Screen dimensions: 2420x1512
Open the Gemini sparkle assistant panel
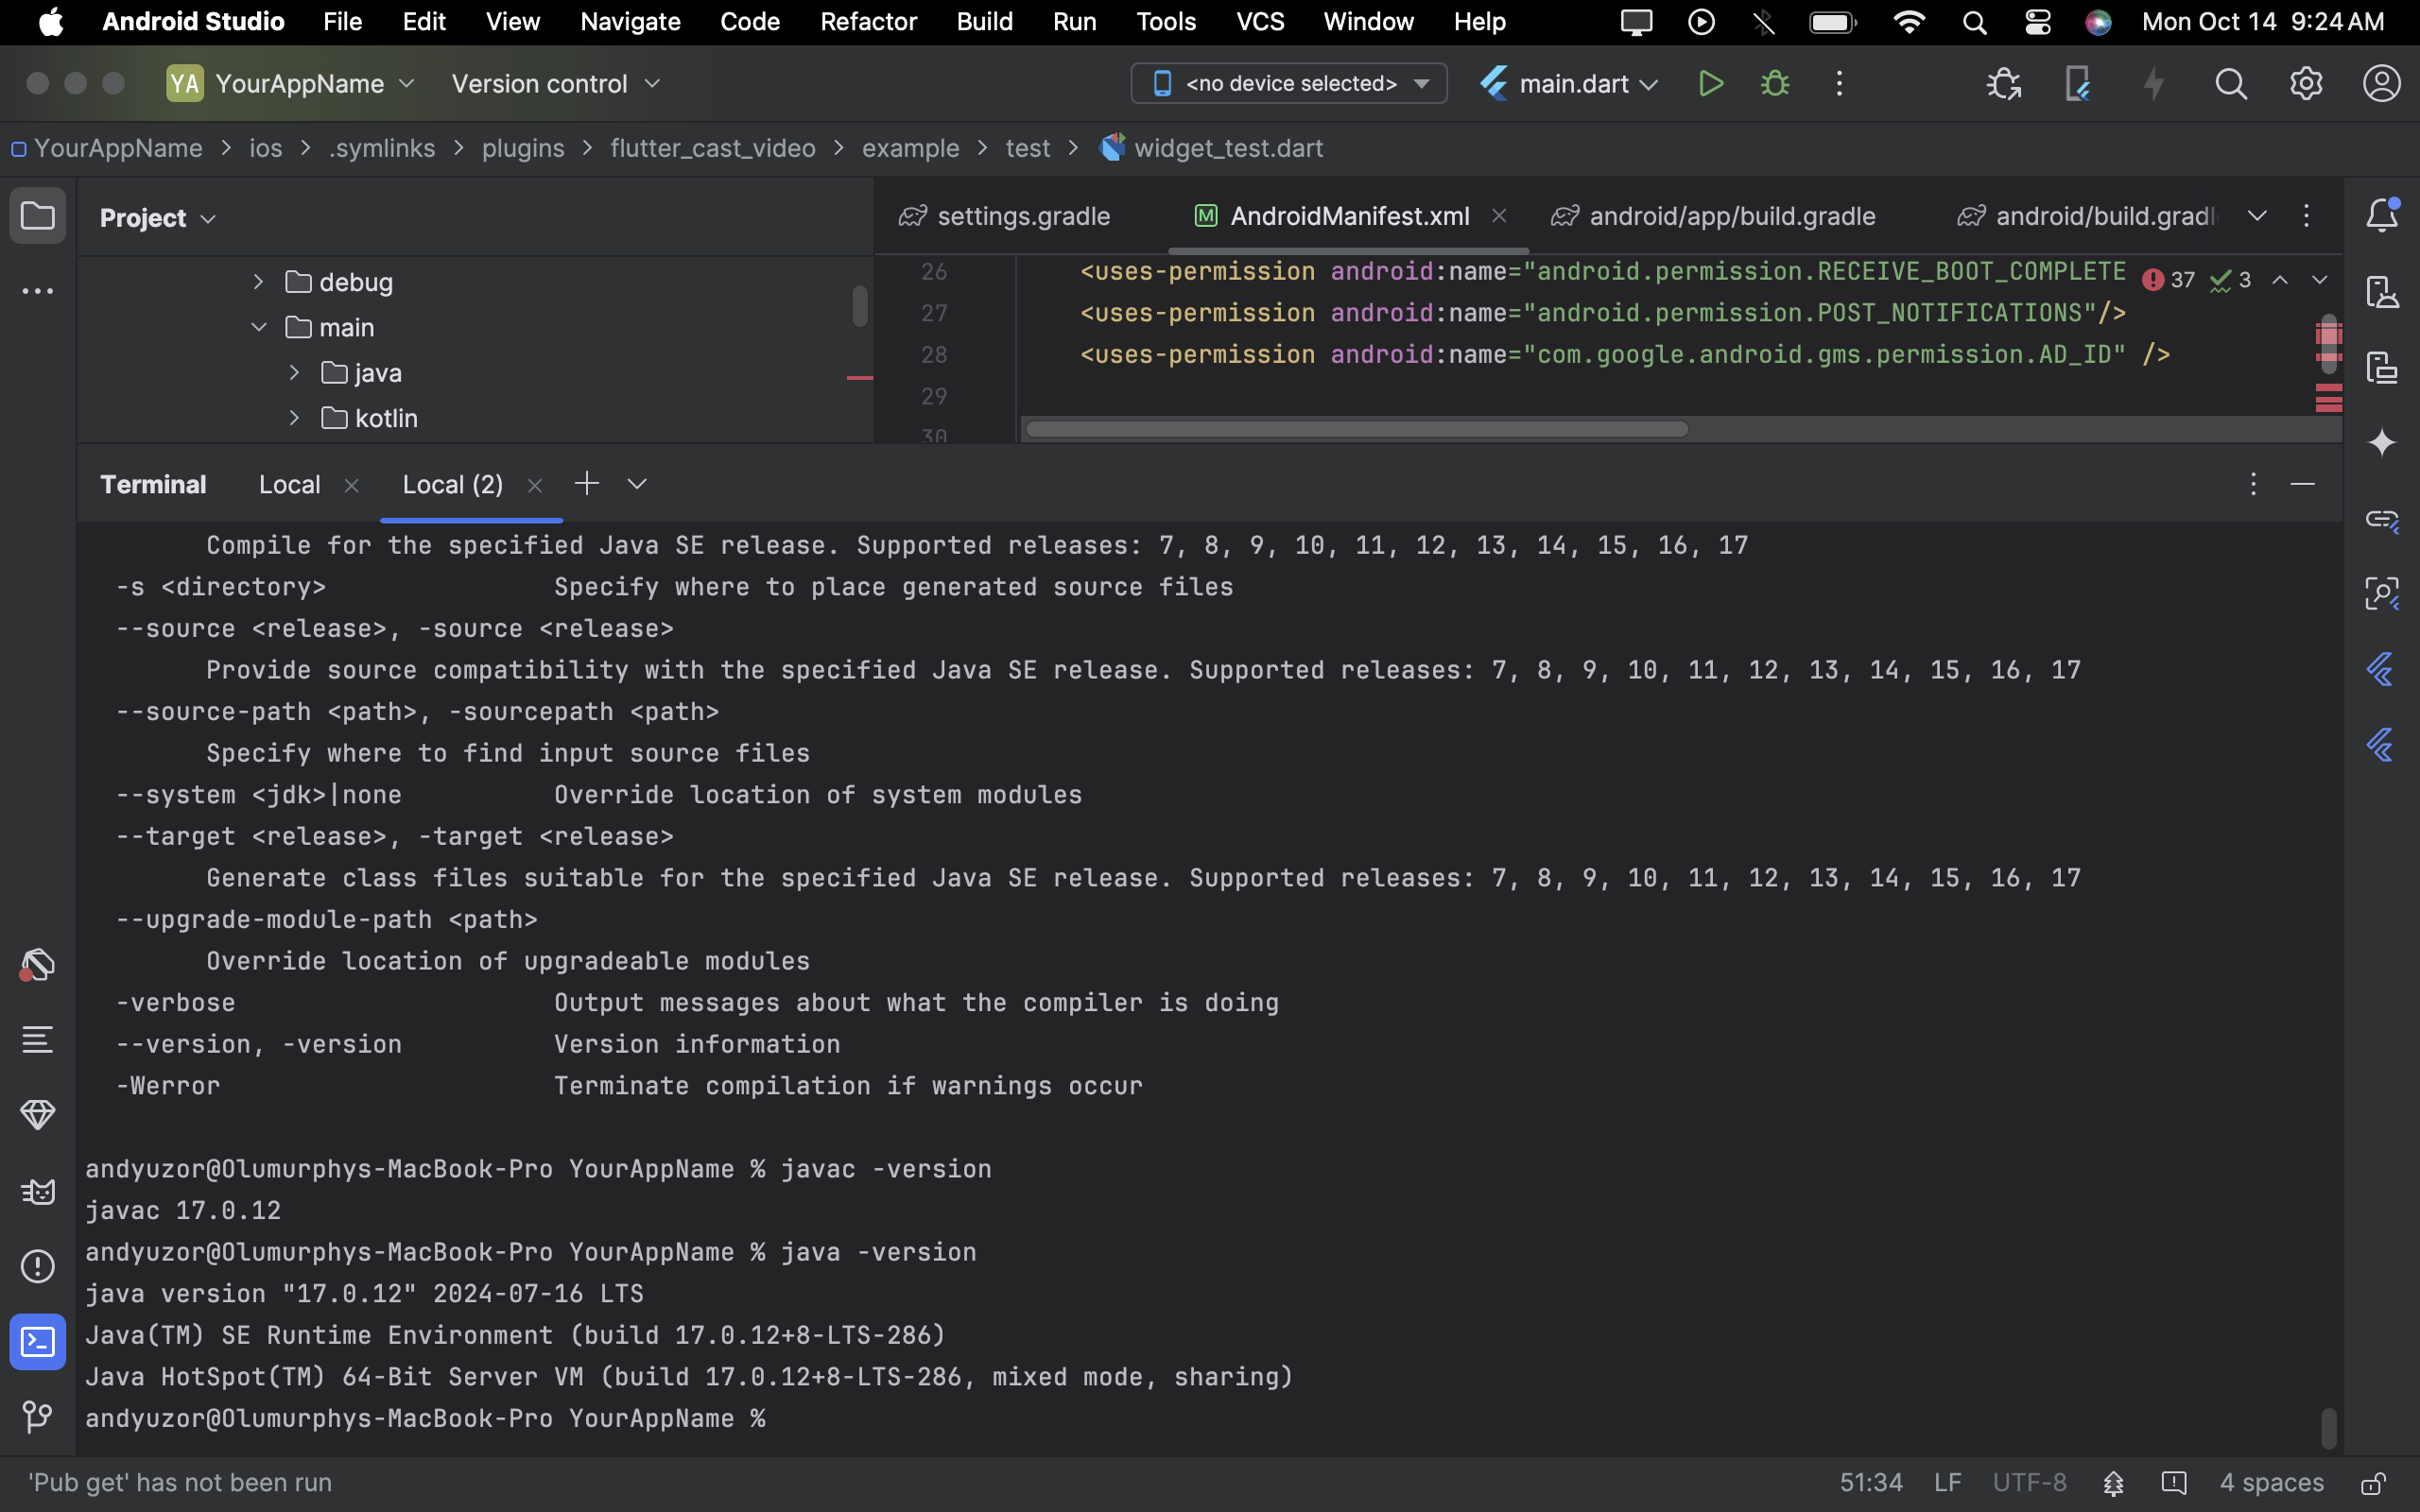2382,442
